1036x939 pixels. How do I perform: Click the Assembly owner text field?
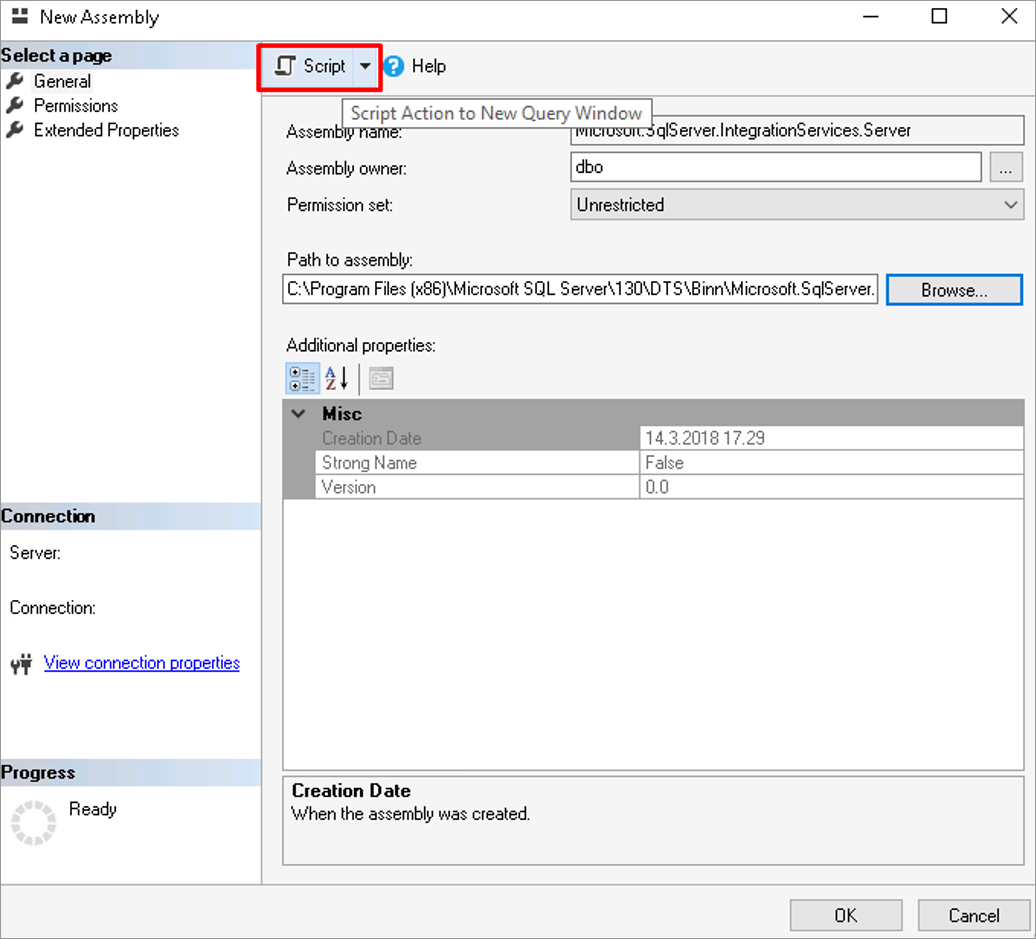coord(775,168)
